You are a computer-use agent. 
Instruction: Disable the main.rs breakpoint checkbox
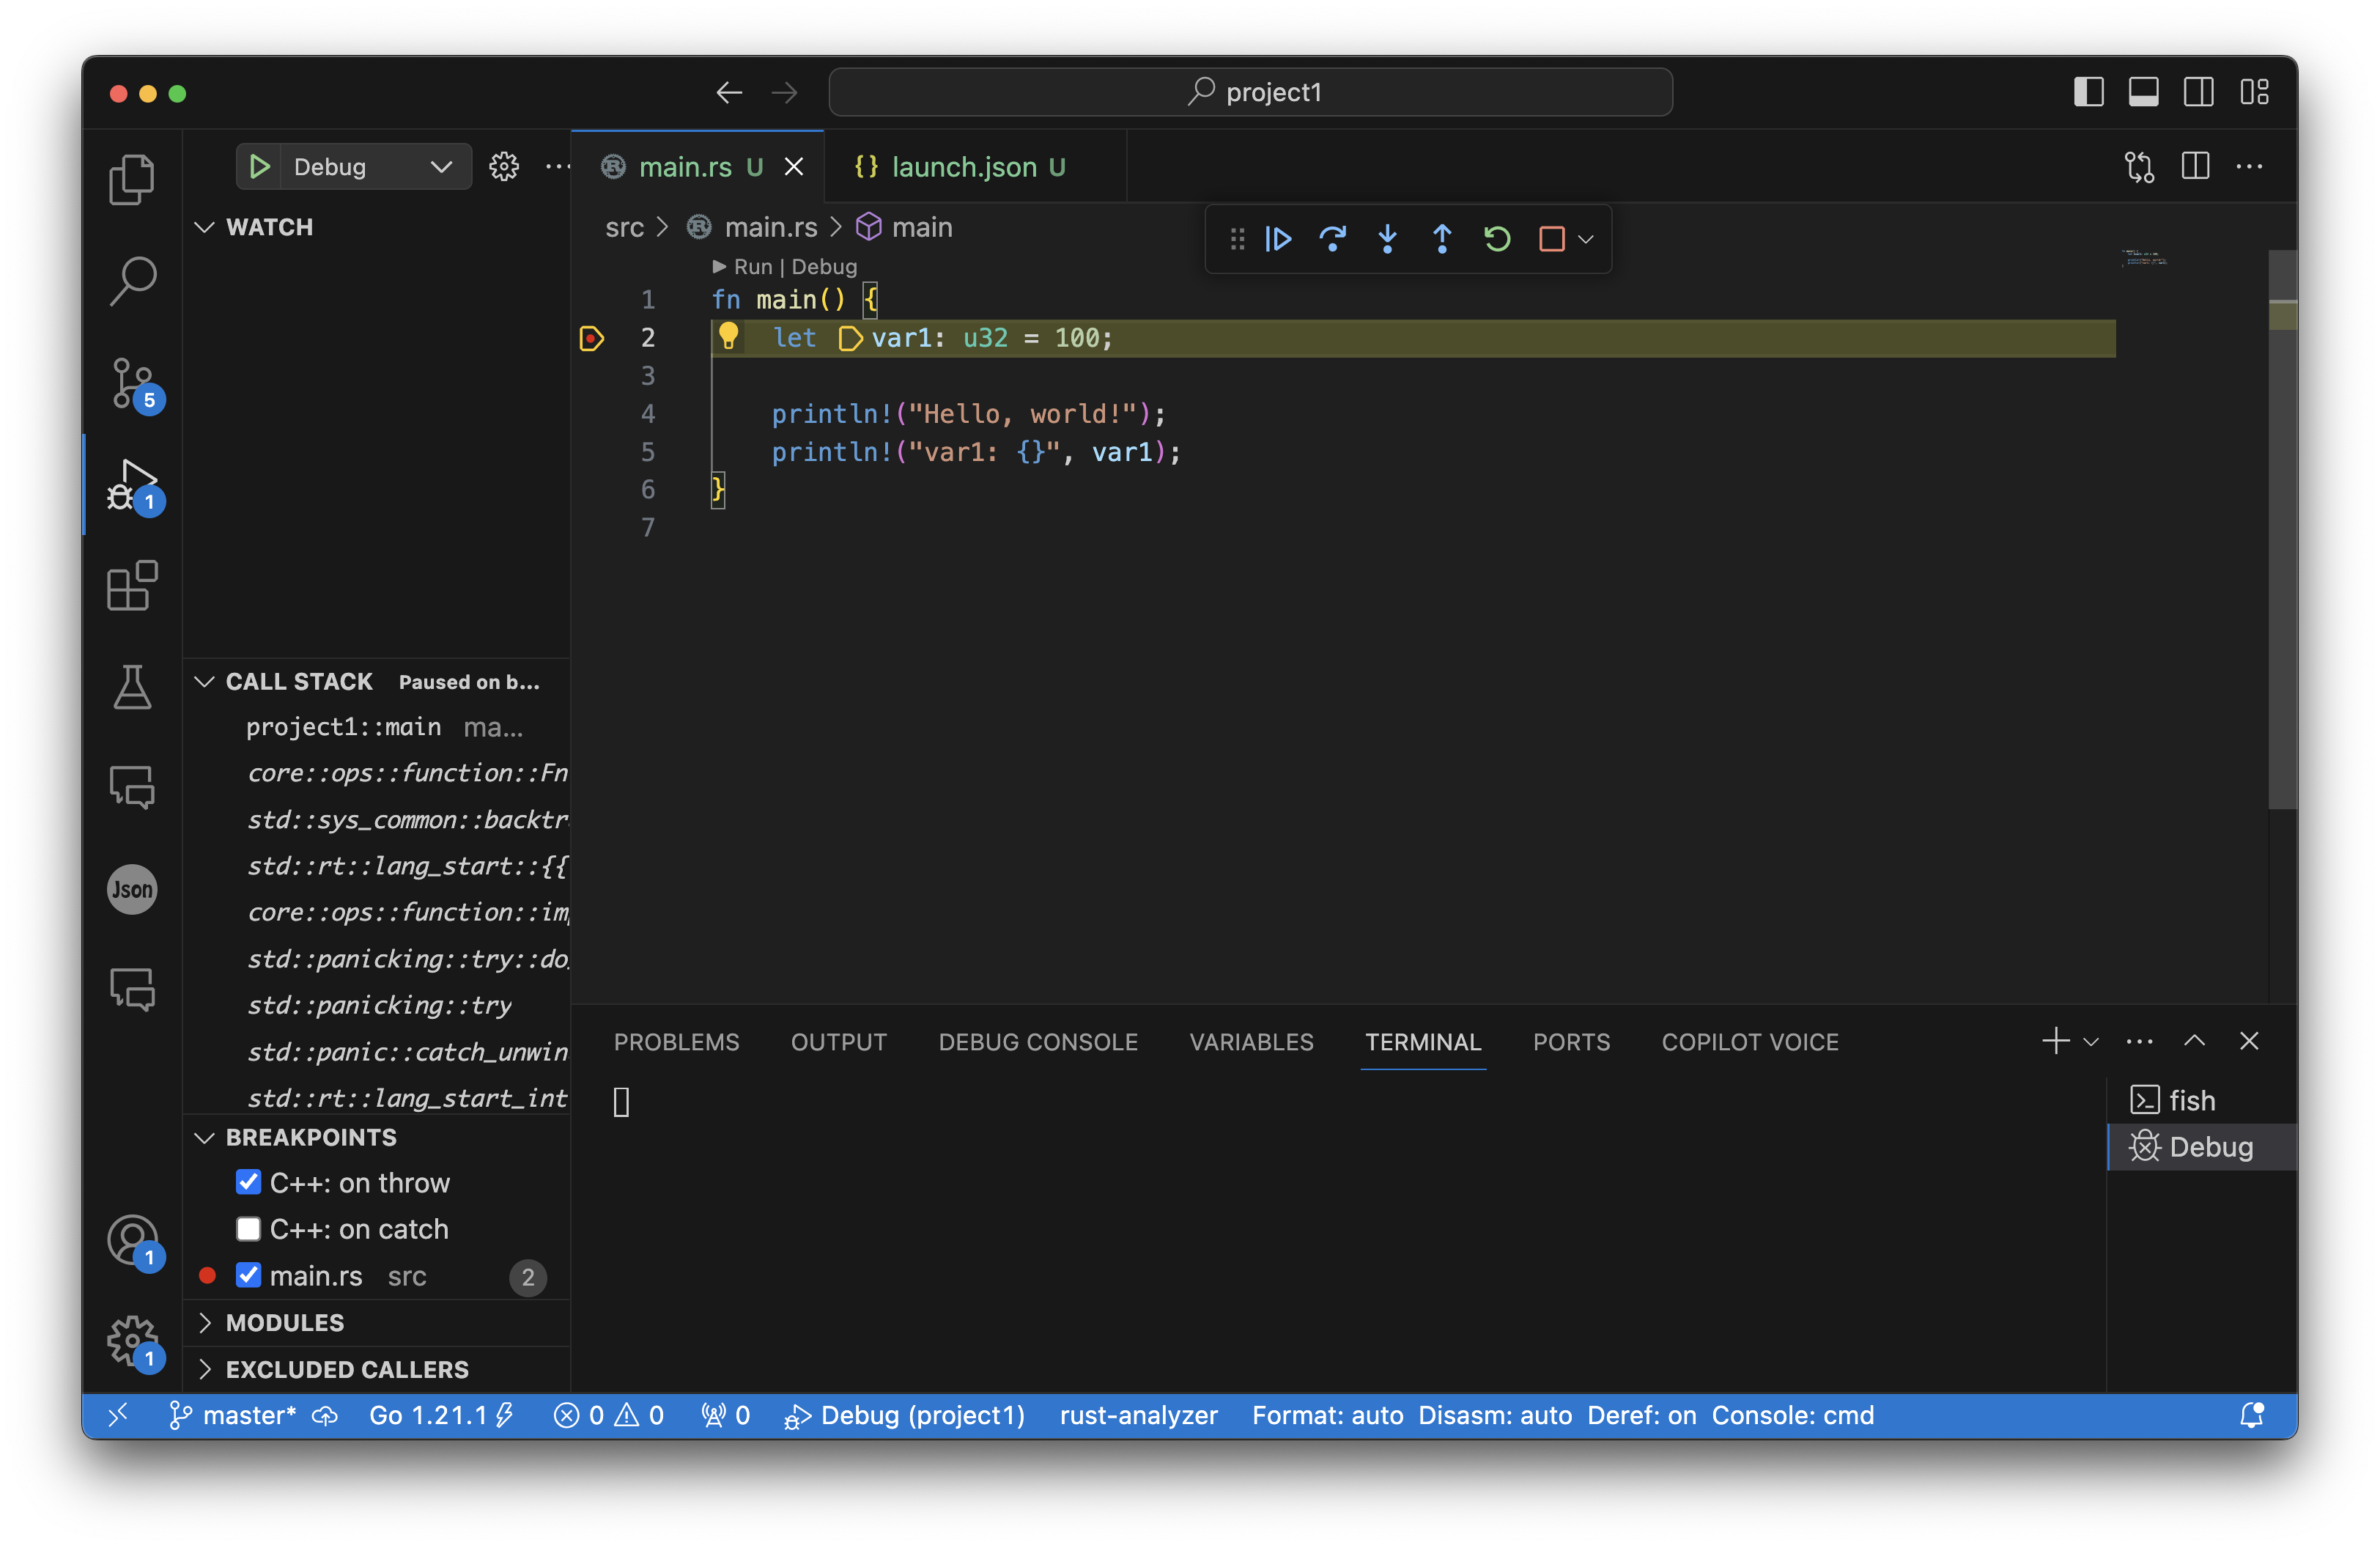coord(248,1275)
